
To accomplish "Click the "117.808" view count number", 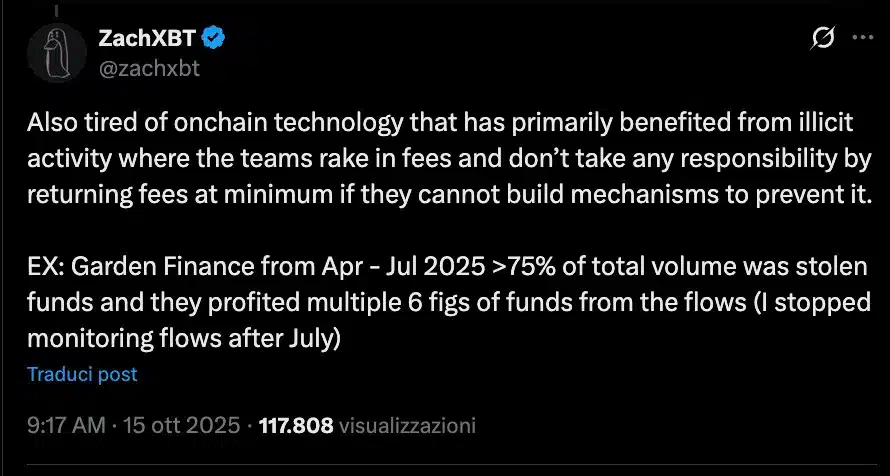I will (296, 425).
